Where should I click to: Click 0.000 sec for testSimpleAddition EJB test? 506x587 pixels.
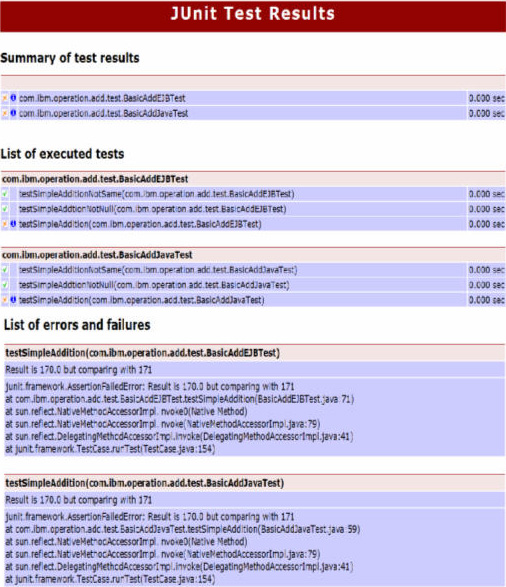[487, 224]
